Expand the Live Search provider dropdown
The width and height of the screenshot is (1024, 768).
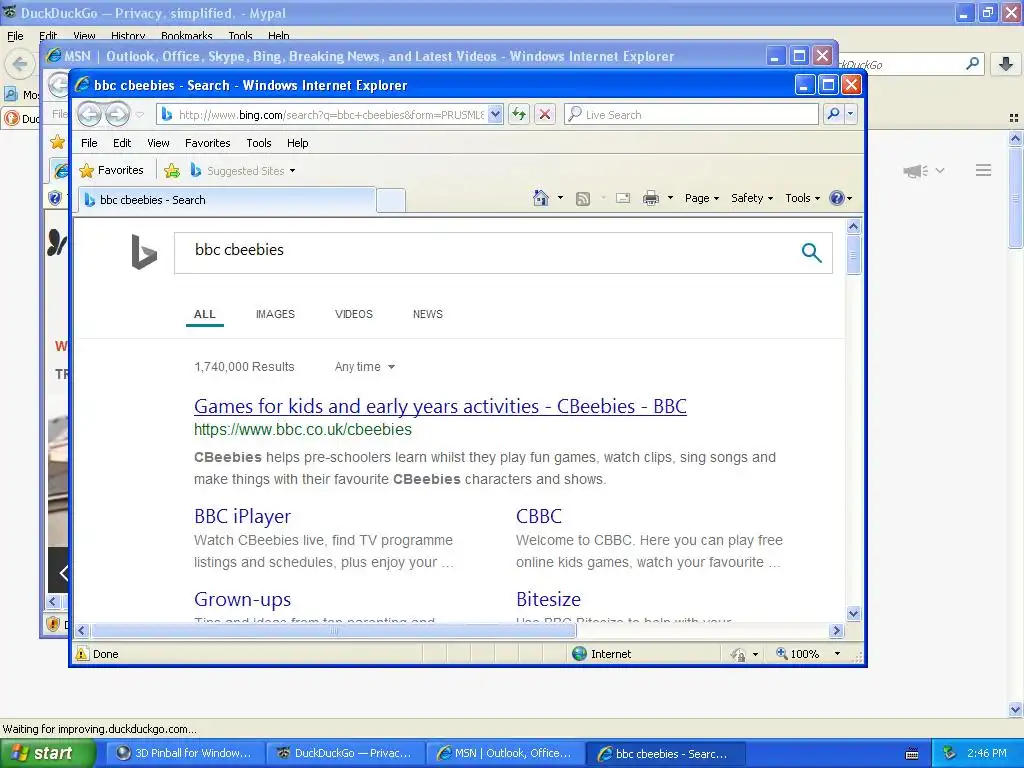850,114
